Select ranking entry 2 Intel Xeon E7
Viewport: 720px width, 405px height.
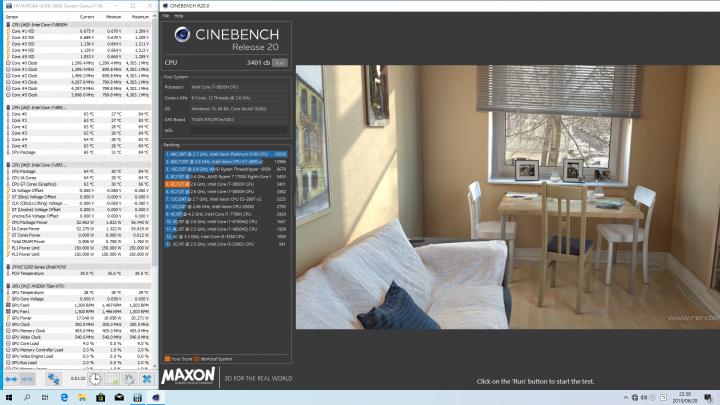point(226,162)
